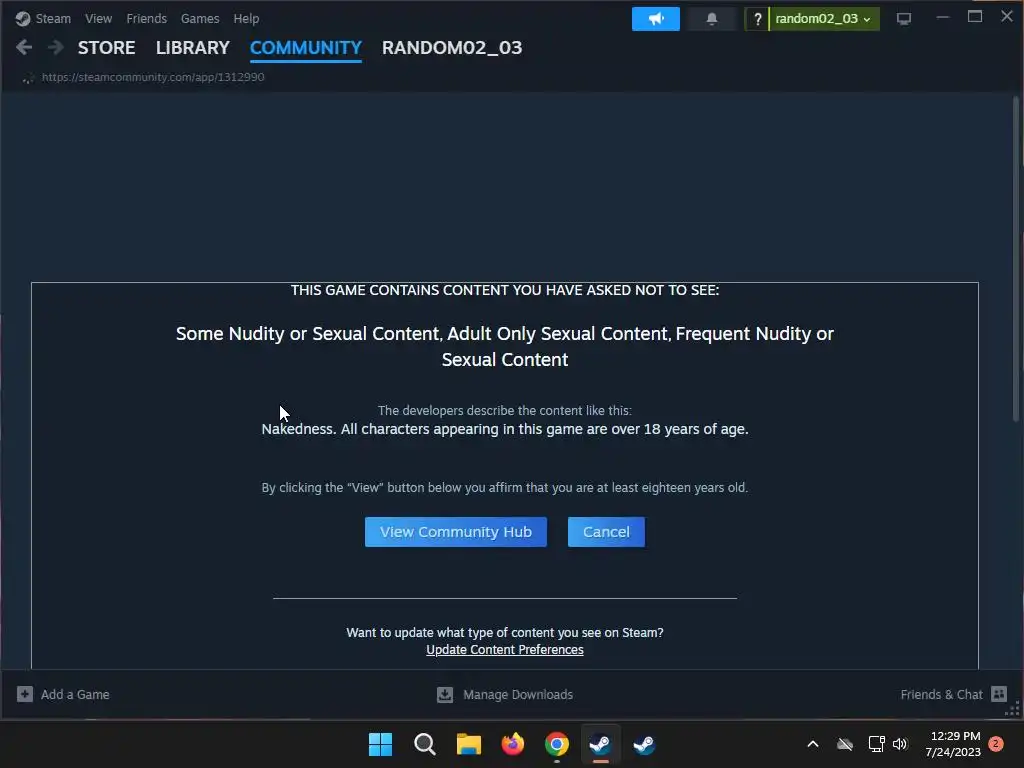Click 'The developers describe the content' text
Image resolution: width=1024 pixels, height=768 pixels.
pyautogui.click(x=505, y=411)
